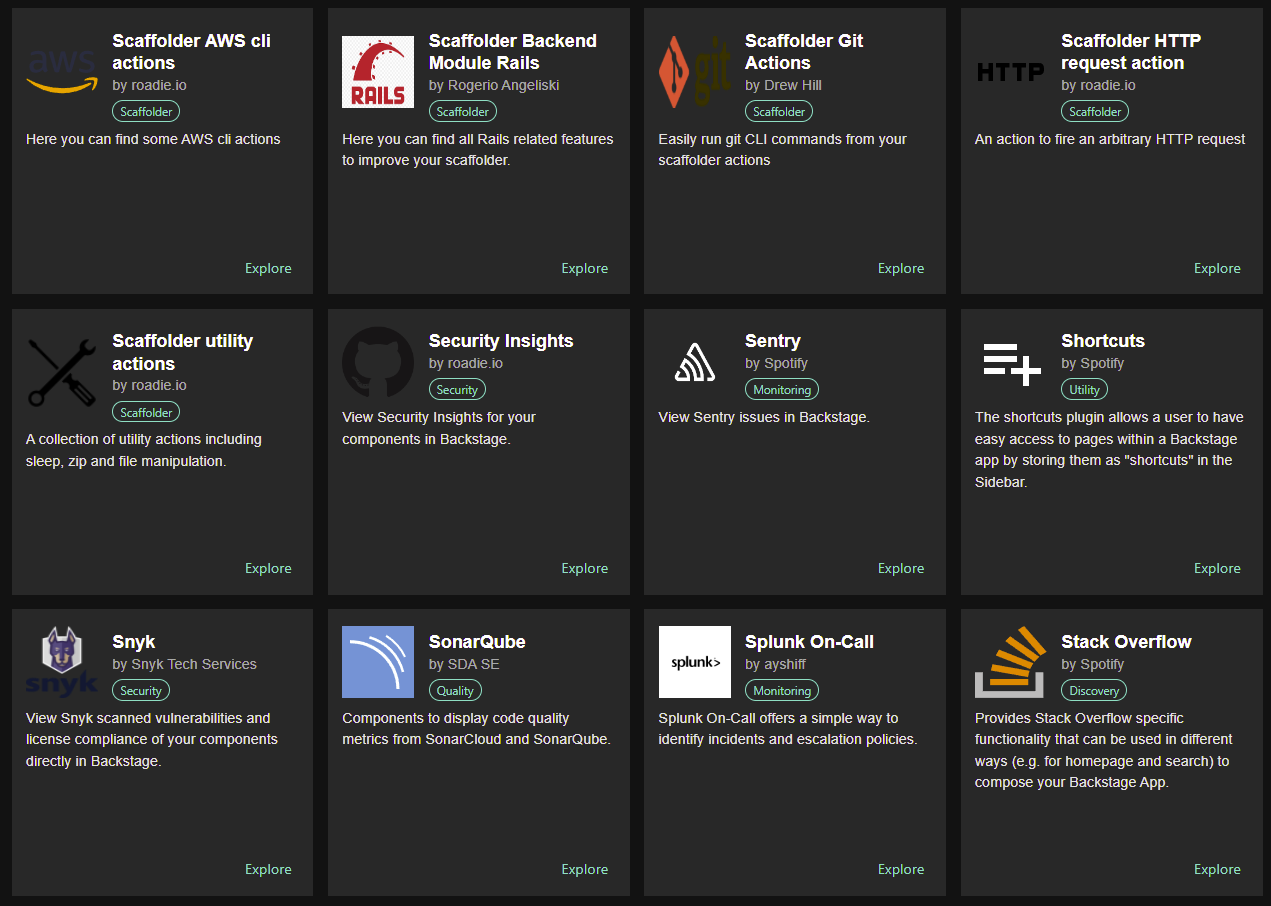Explore the Security Insights plugin

(x=584, y=568)
